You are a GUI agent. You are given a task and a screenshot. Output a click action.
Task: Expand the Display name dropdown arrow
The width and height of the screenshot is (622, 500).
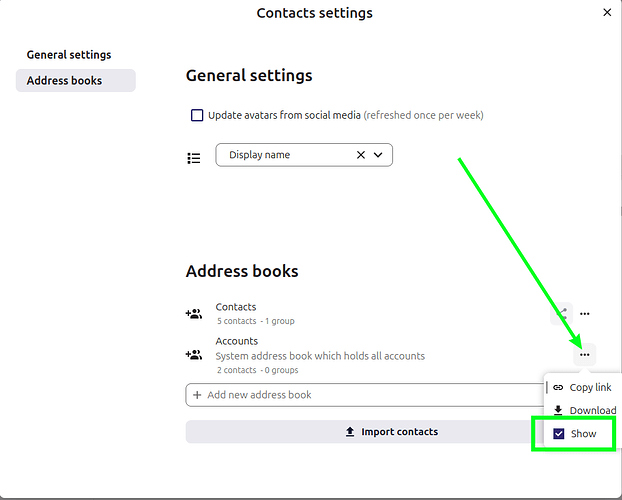378,155
